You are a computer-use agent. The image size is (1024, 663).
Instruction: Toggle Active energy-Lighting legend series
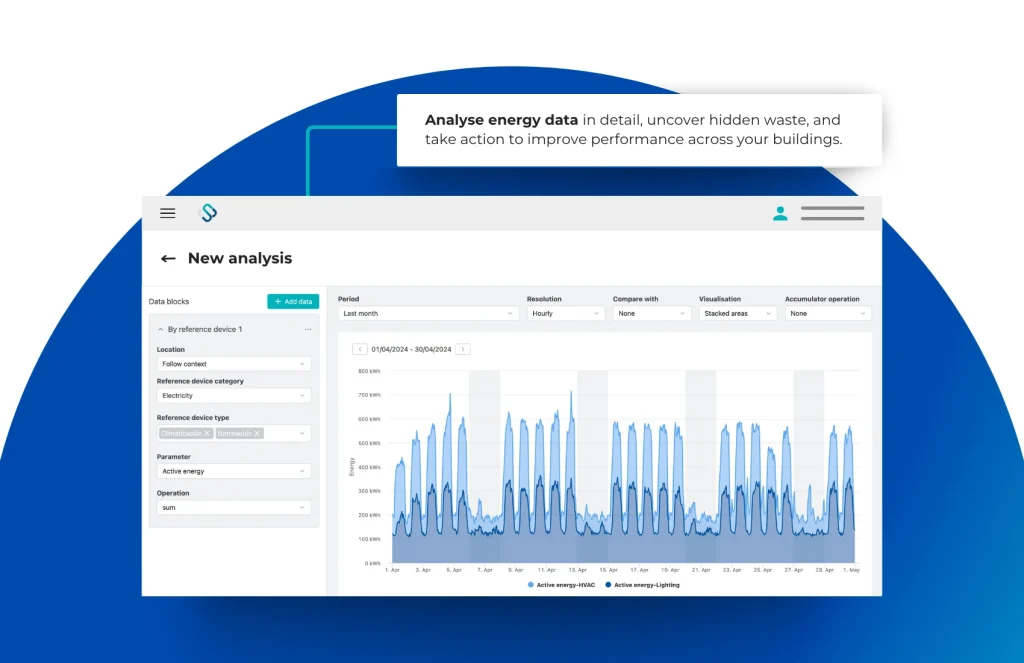(642, 585)
